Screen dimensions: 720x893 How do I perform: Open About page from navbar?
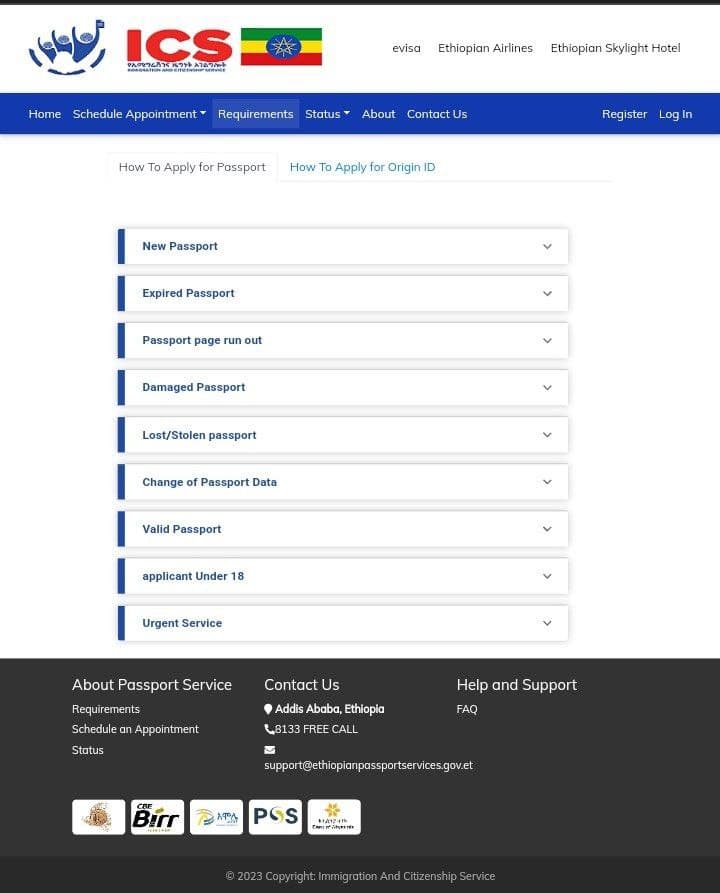378,114
